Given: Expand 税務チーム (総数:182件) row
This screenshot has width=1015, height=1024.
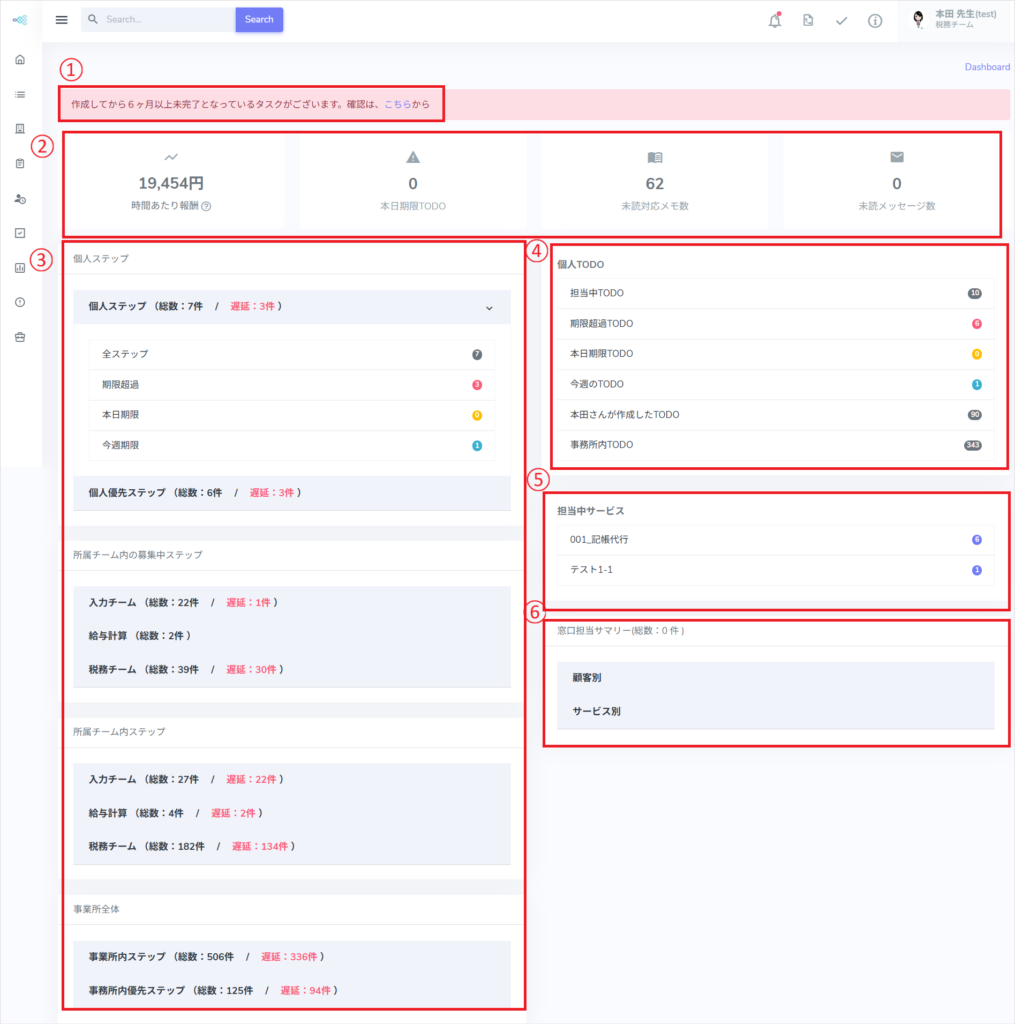Looking at the screenshot, I should [292, 846].
